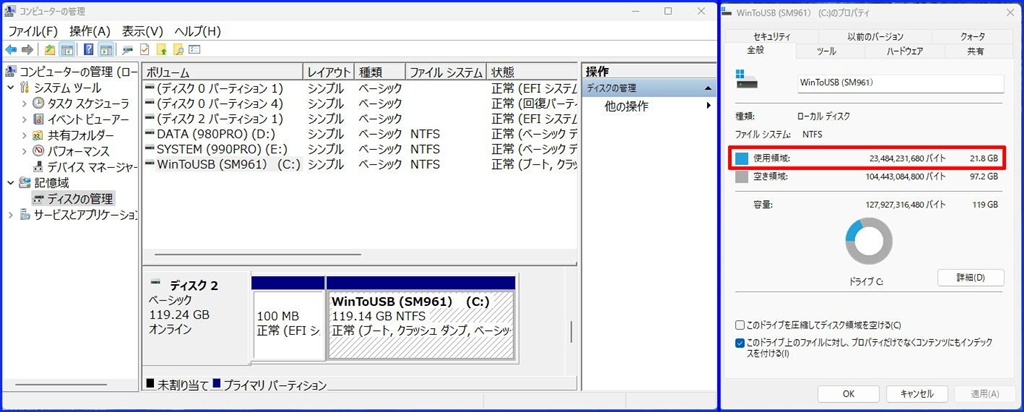Viewport: 1024px width, 412px height.
Task: Expand the Task Scheduler node
Action: point(25,103)
